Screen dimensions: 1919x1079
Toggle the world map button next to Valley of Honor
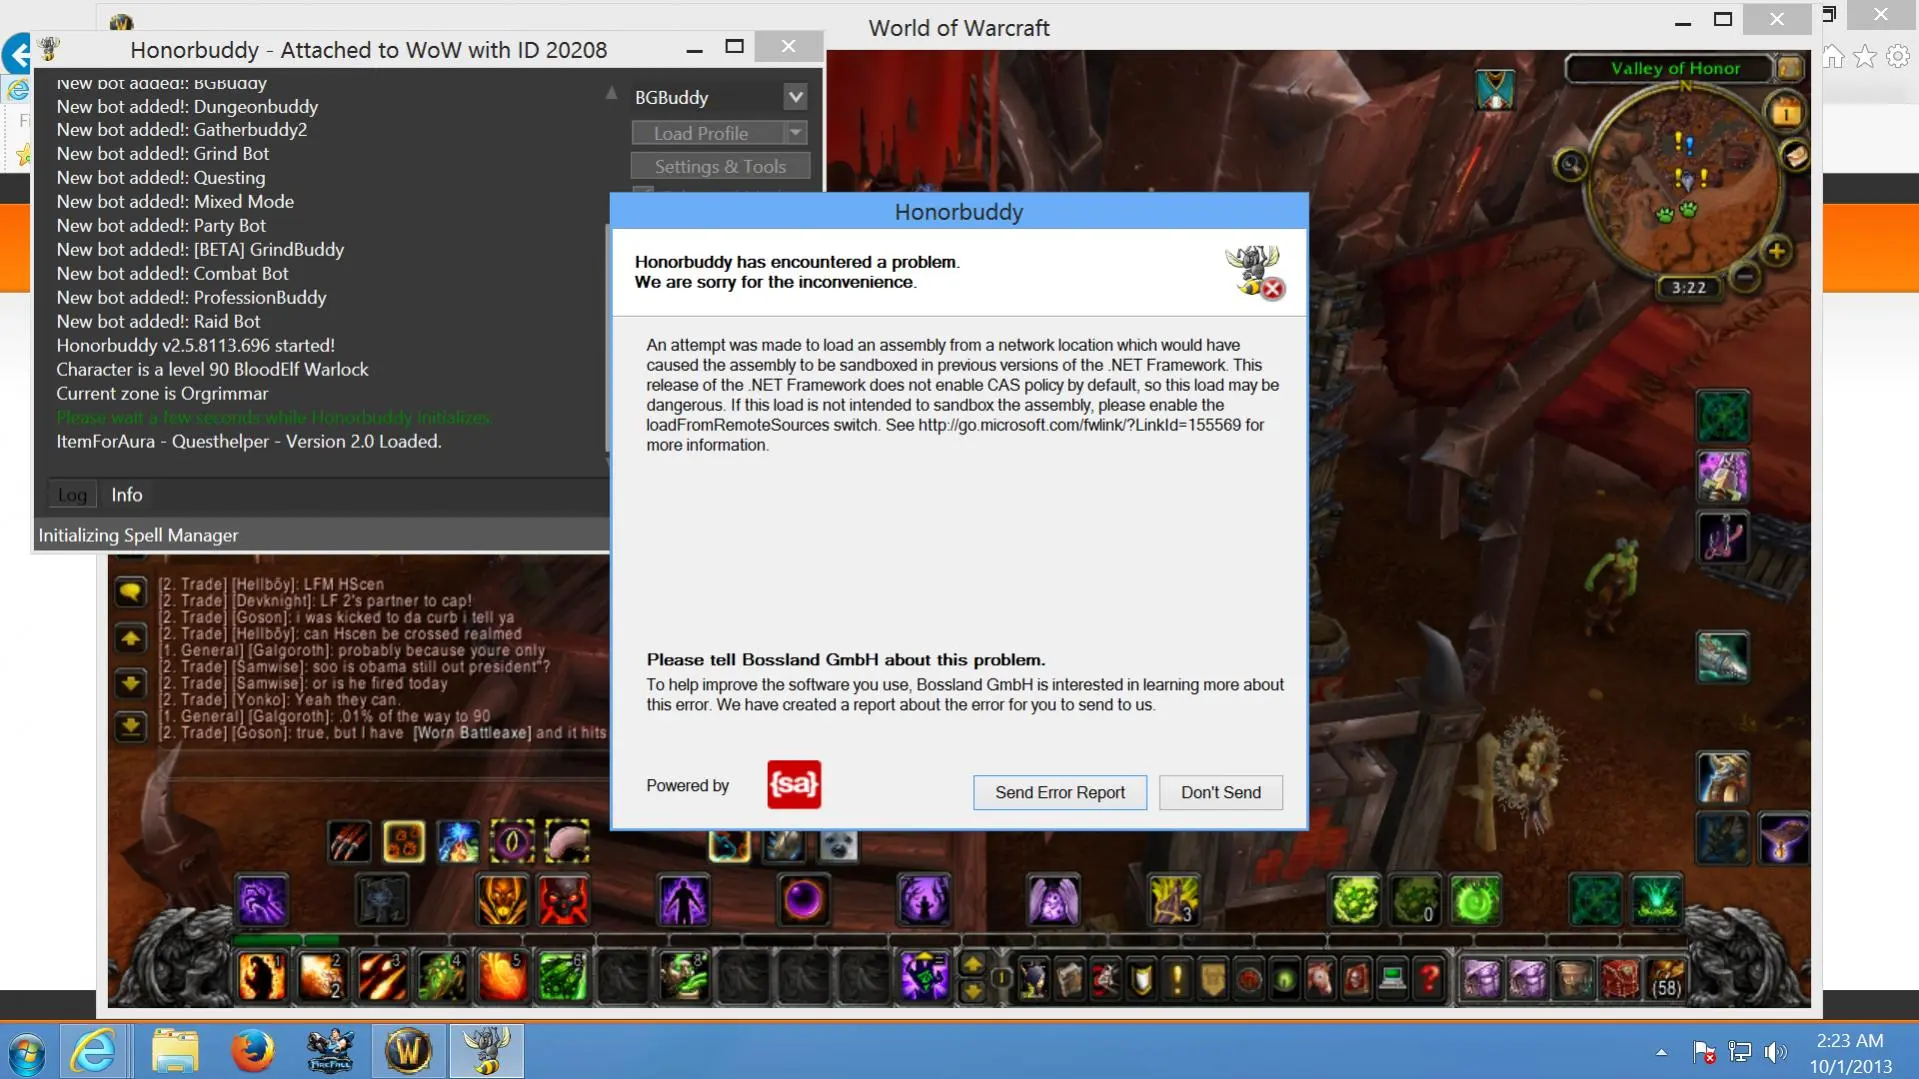(x=1789, y=68)
